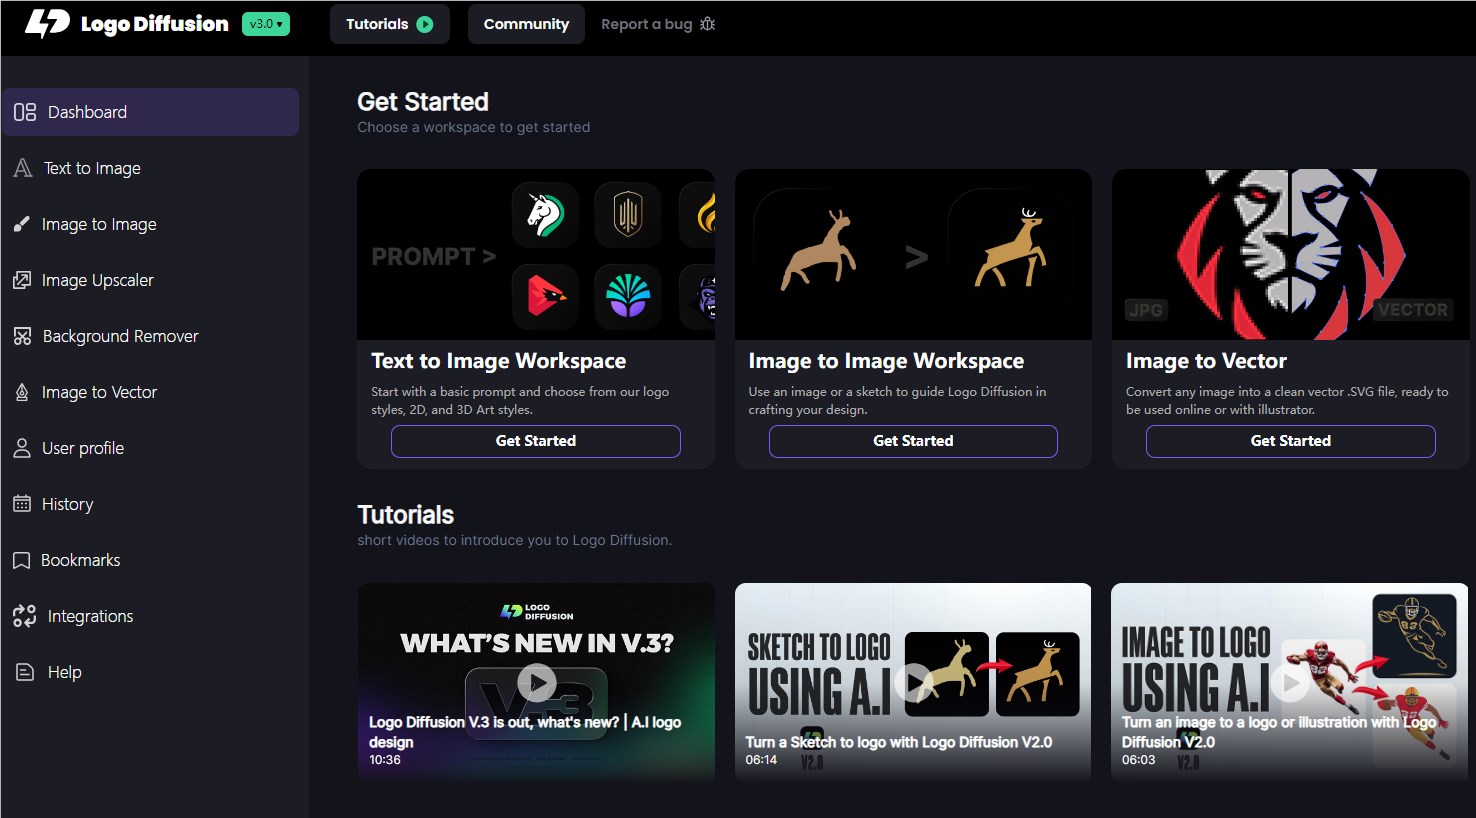Open Integrations in the sidebar
The height and width of the screenshot is (818, 1476).
pos(90,616)
